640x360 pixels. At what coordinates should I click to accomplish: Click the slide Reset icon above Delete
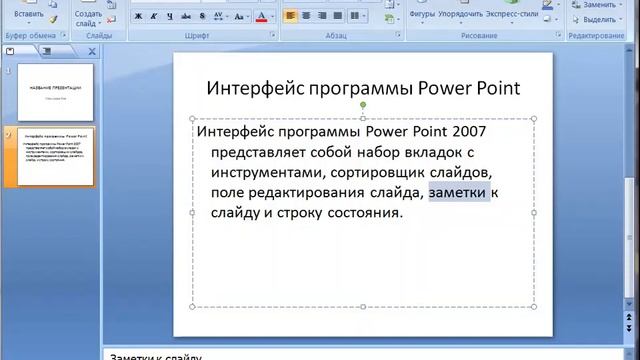tap(111, 5)
